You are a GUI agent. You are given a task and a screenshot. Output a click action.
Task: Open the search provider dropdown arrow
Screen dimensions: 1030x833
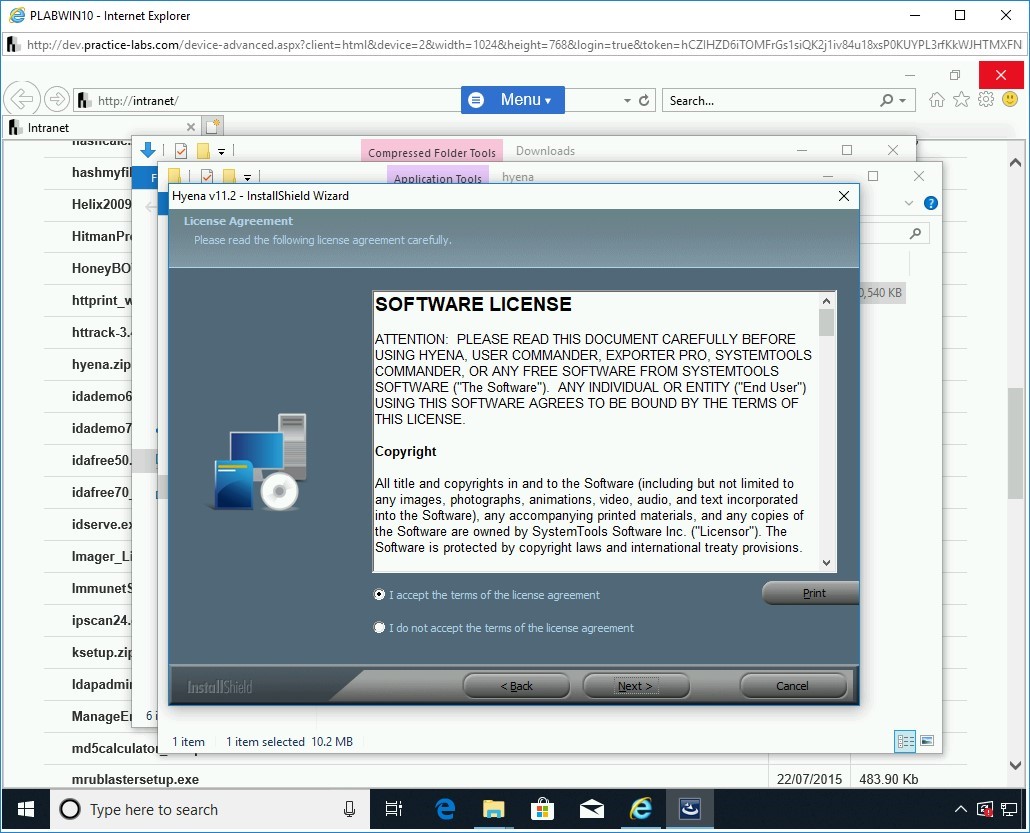tap(903, 101)
